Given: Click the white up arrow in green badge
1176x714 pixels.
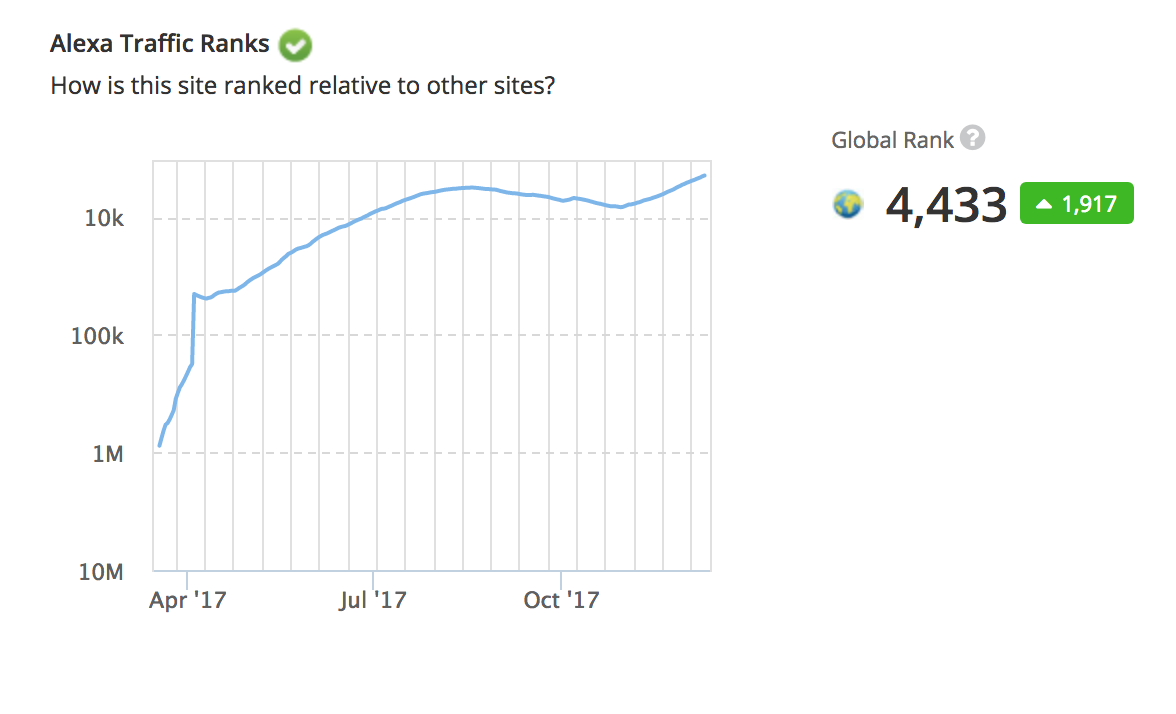Looking at the screenshot, I should pos(1044,204).
